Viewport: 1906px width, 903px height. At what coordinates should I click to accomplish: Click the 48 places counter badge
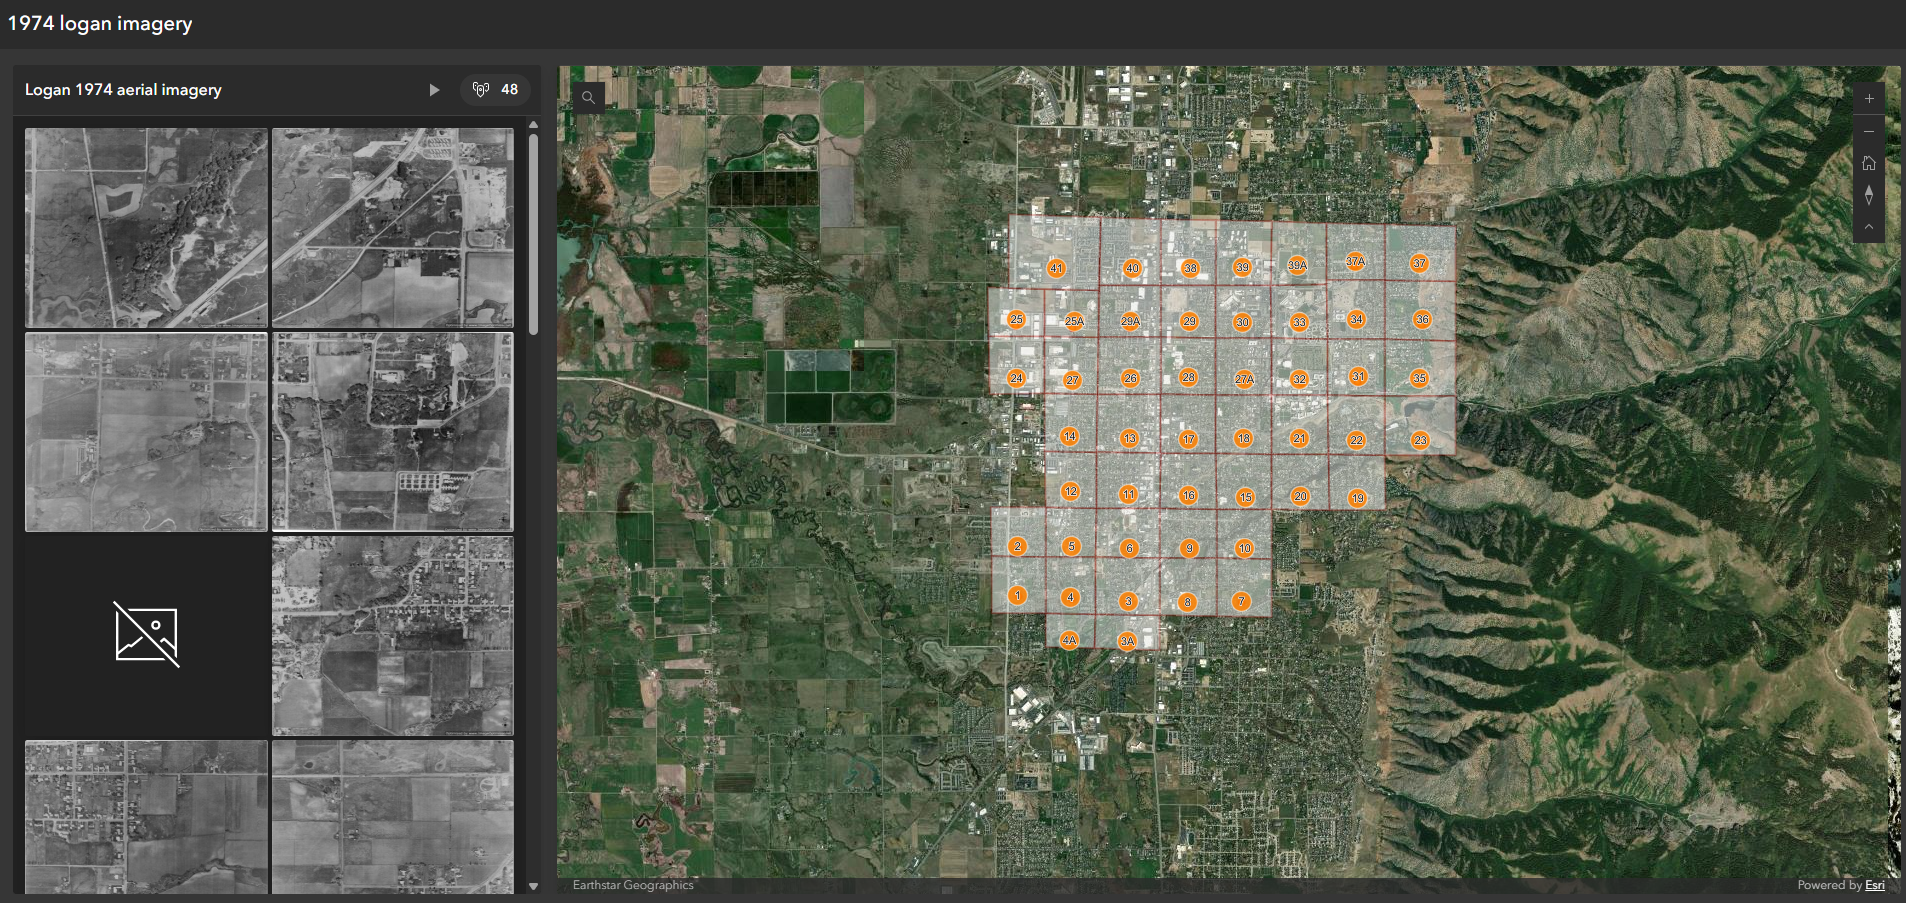[496, 90]
